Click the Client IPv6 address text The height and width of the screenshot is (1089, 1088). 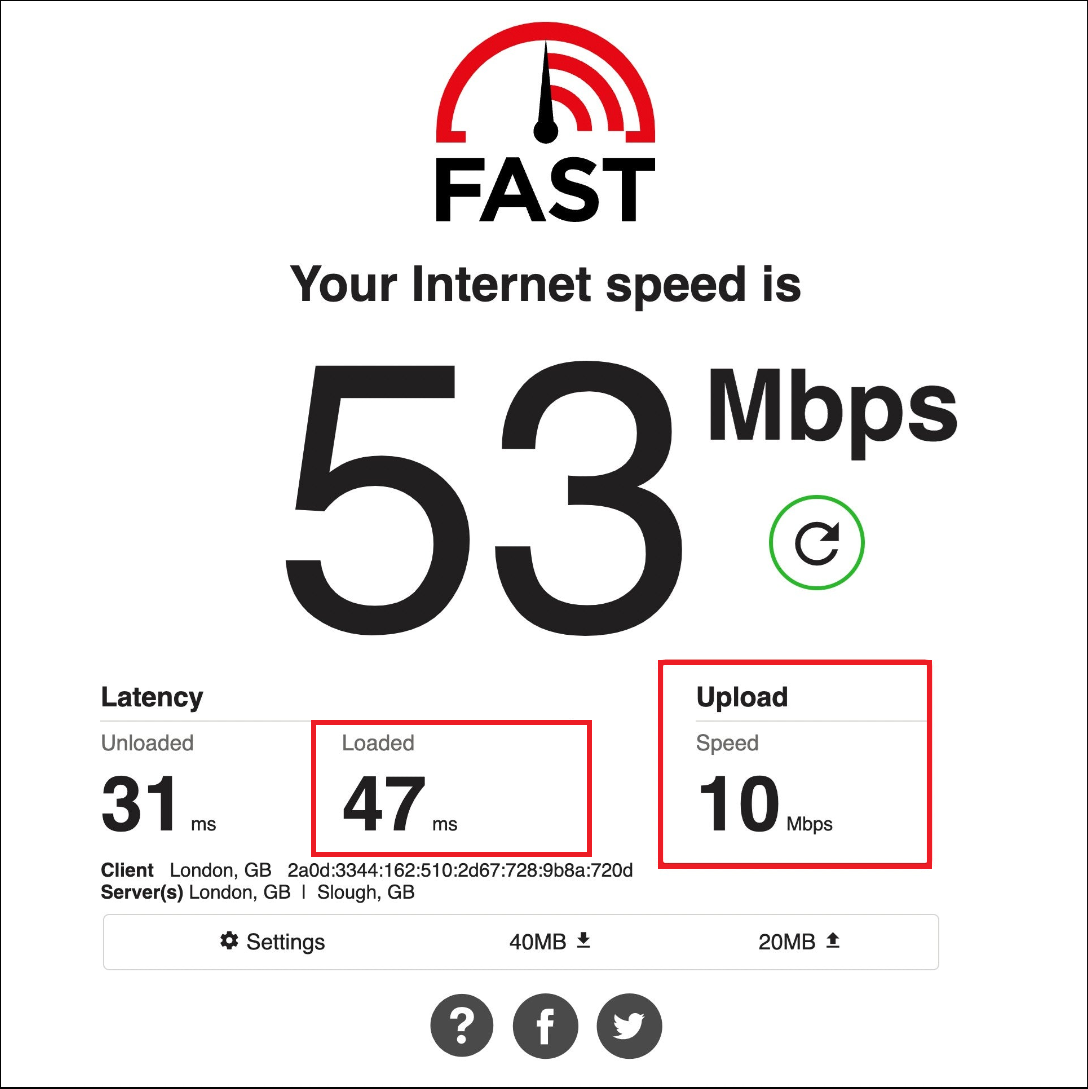click(460, 870)
